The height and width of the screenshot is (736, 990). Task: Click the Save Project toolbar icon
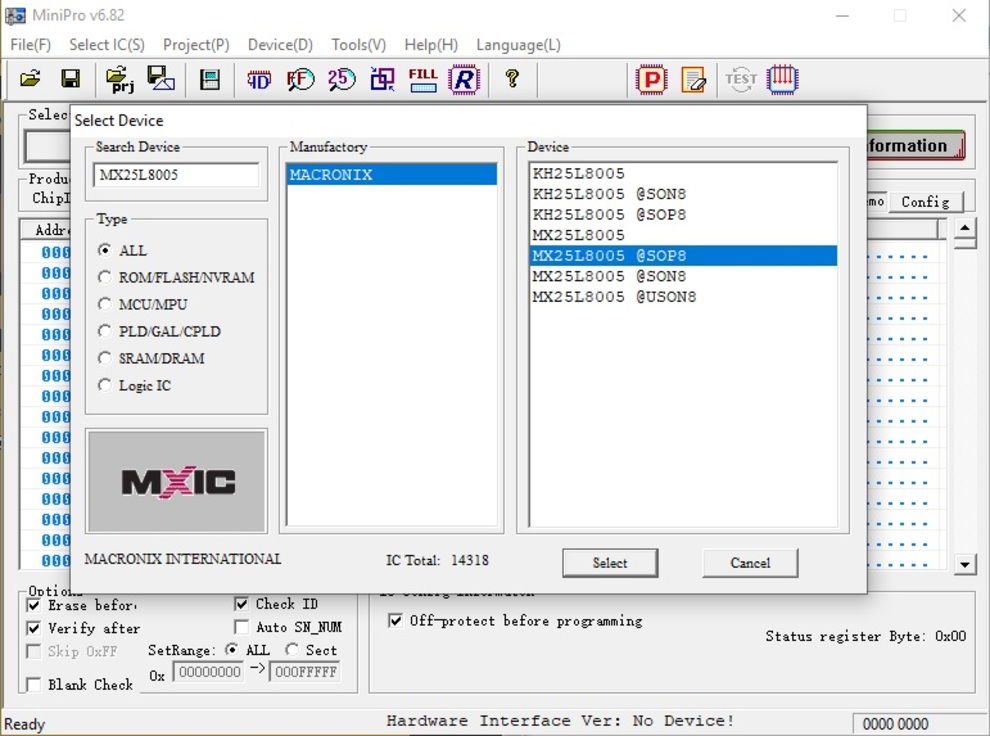(161, 78)
